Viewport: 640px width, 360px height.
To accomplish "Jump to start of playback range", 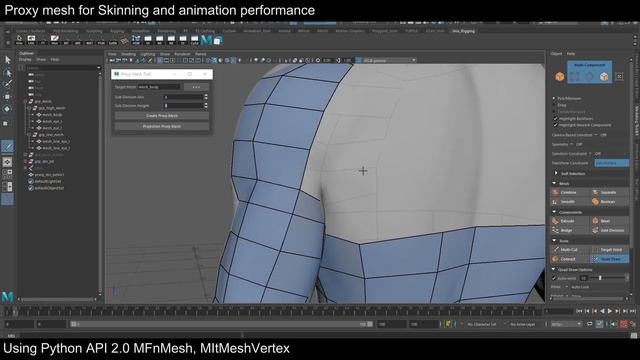I will click(579, 311).
